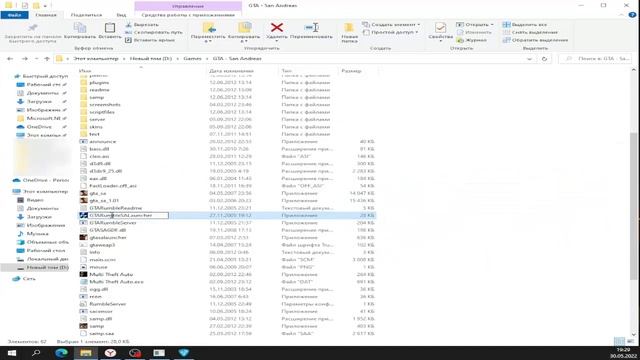Switch to Home (Главная) tab
The image size is (640, 360).
tap(46, 15)
